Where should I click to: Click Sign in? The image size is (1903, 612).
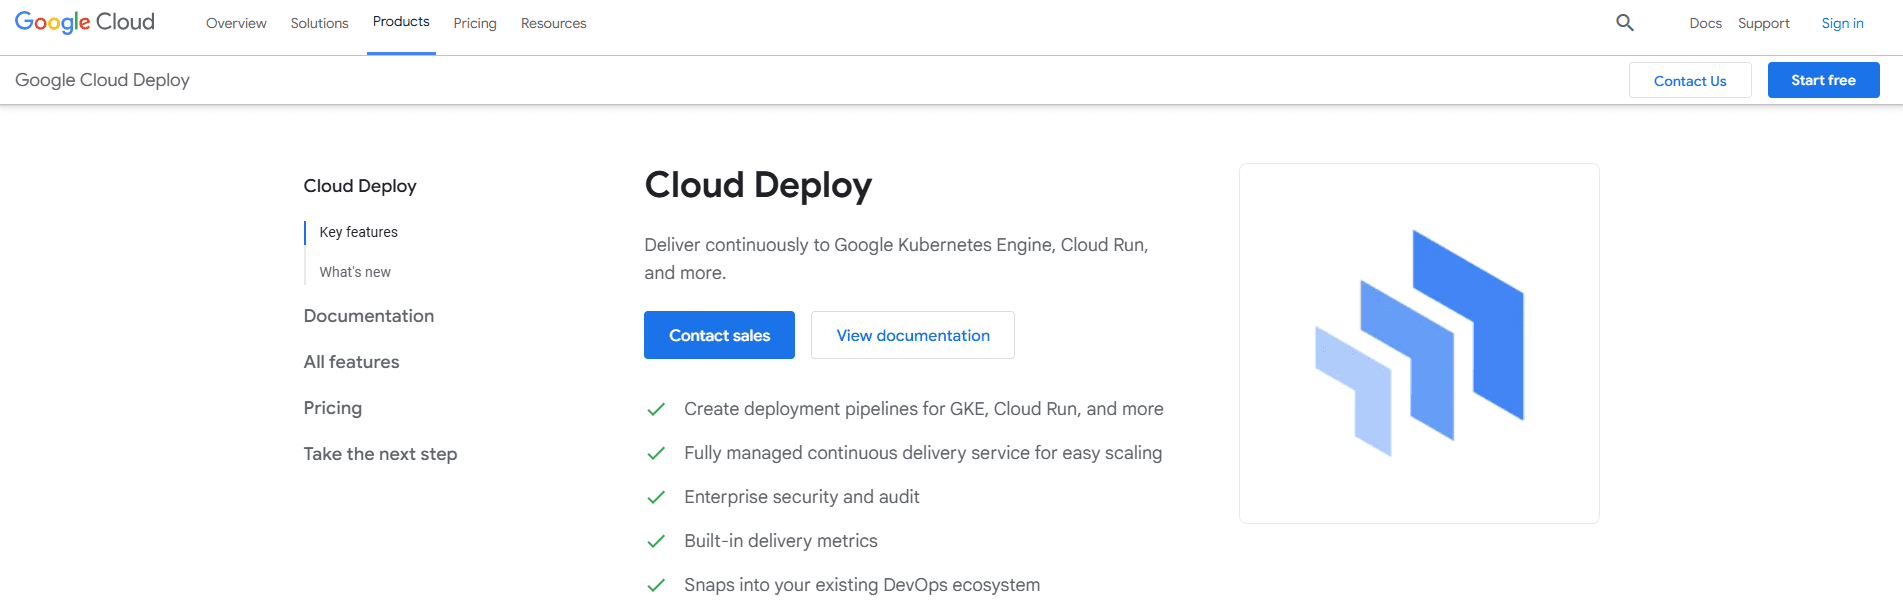pos(1842,23)
